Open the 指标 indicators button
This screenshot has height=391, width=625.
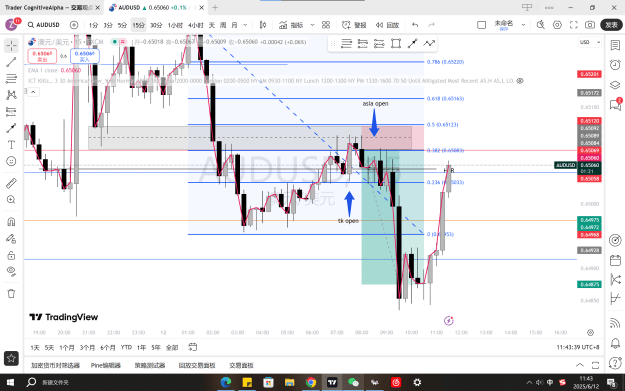tap(291, 25)
